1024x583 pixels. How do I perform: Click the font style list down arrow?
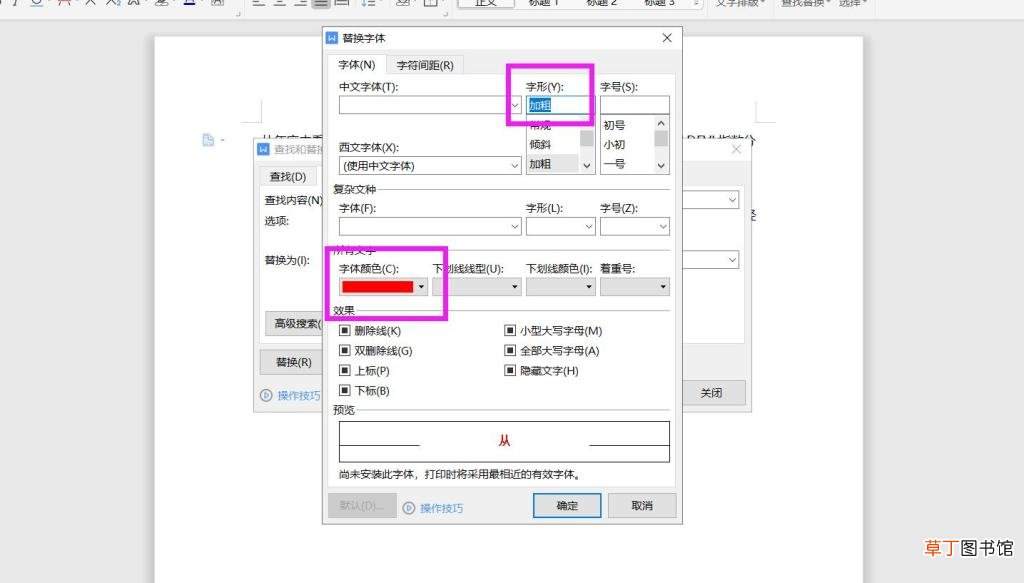(586, 166)
